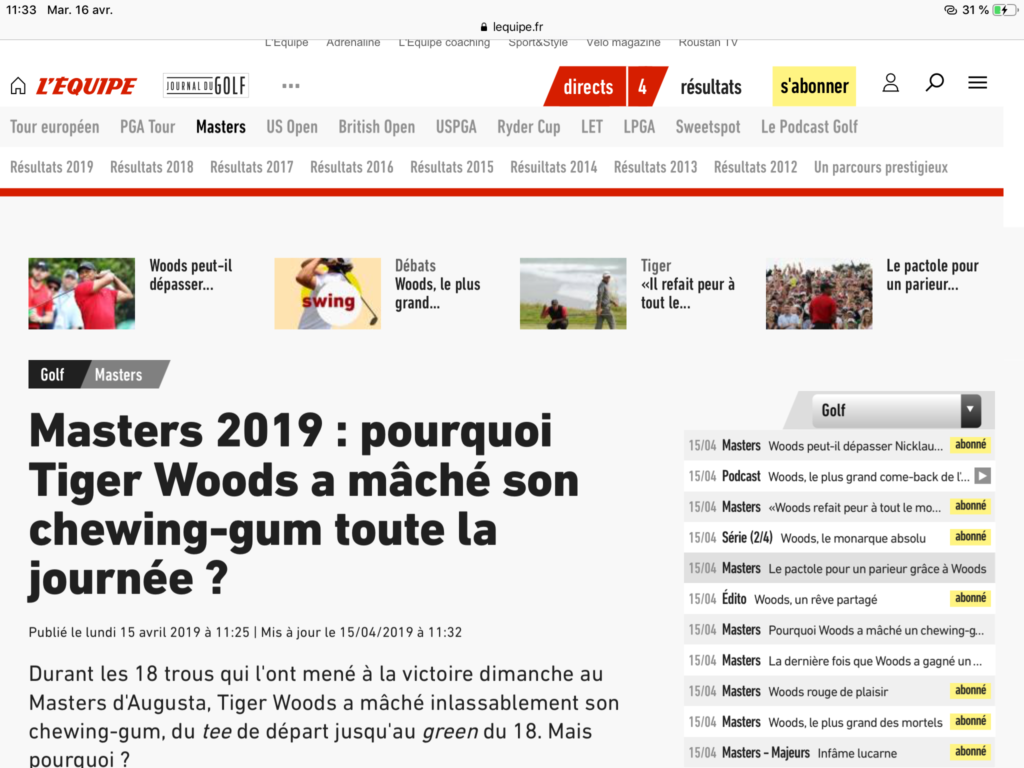Screen dimensions: 1024x768
Task: Open the Golf category dropdown
Action: [897, 410]
